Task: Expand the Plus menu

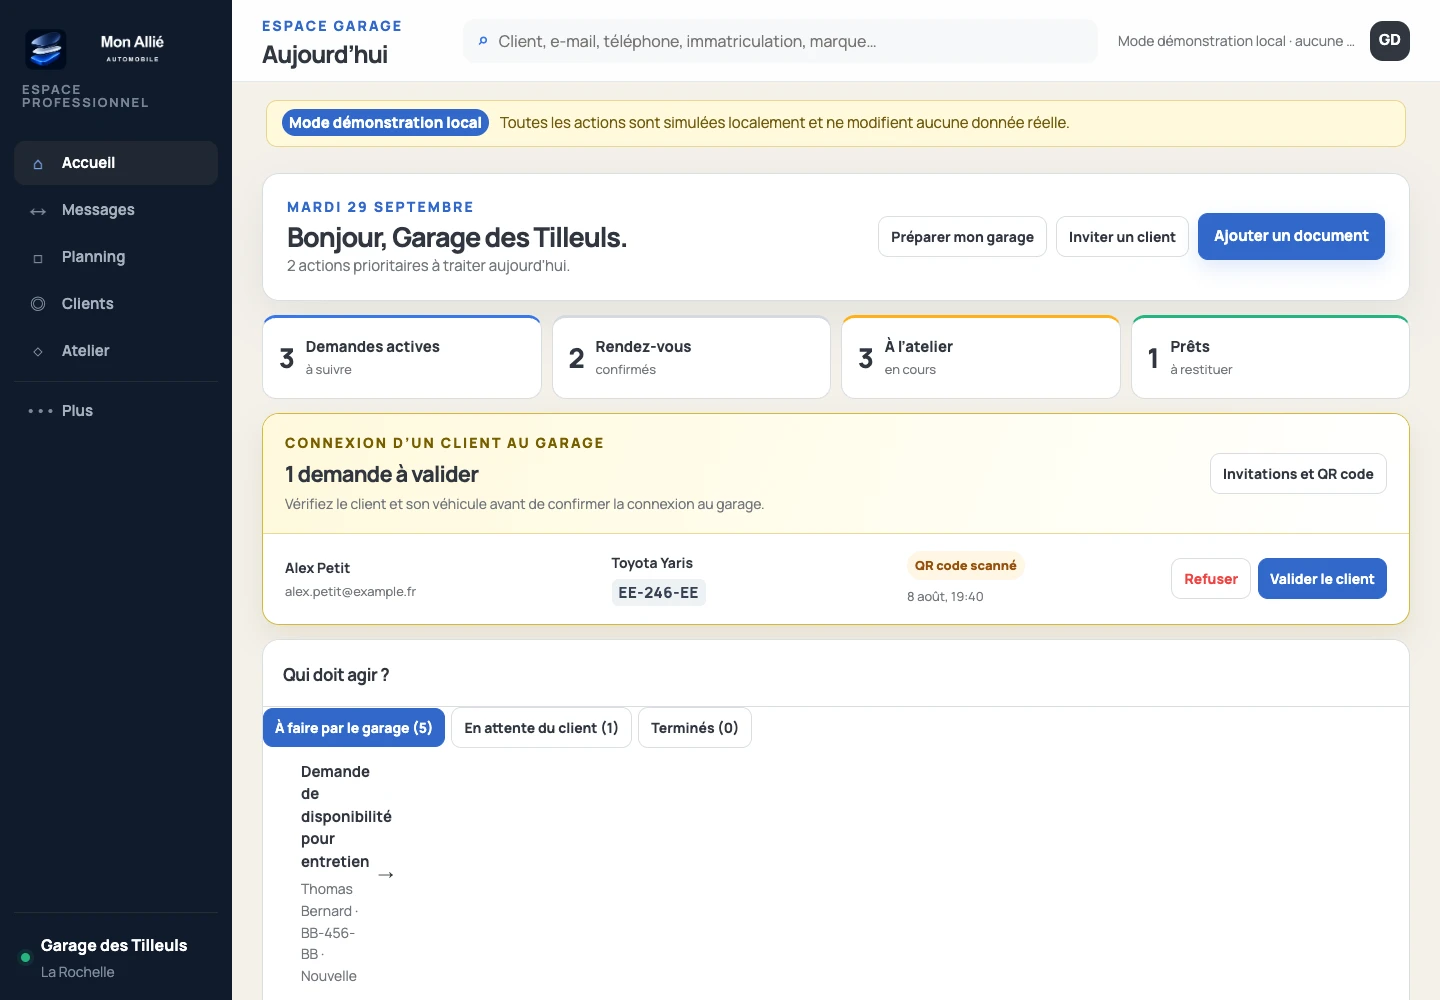Action: (116, 411)
